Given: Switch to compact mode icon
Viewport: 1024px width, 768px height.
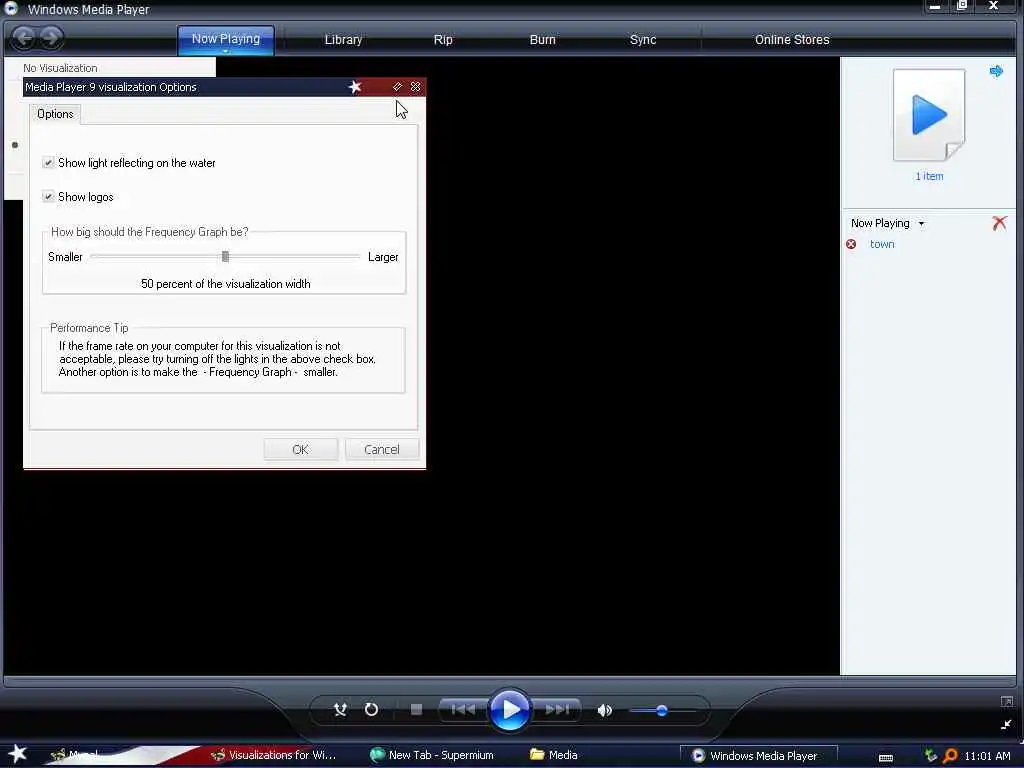Looking at the screenshot, I should (1006, 724).
